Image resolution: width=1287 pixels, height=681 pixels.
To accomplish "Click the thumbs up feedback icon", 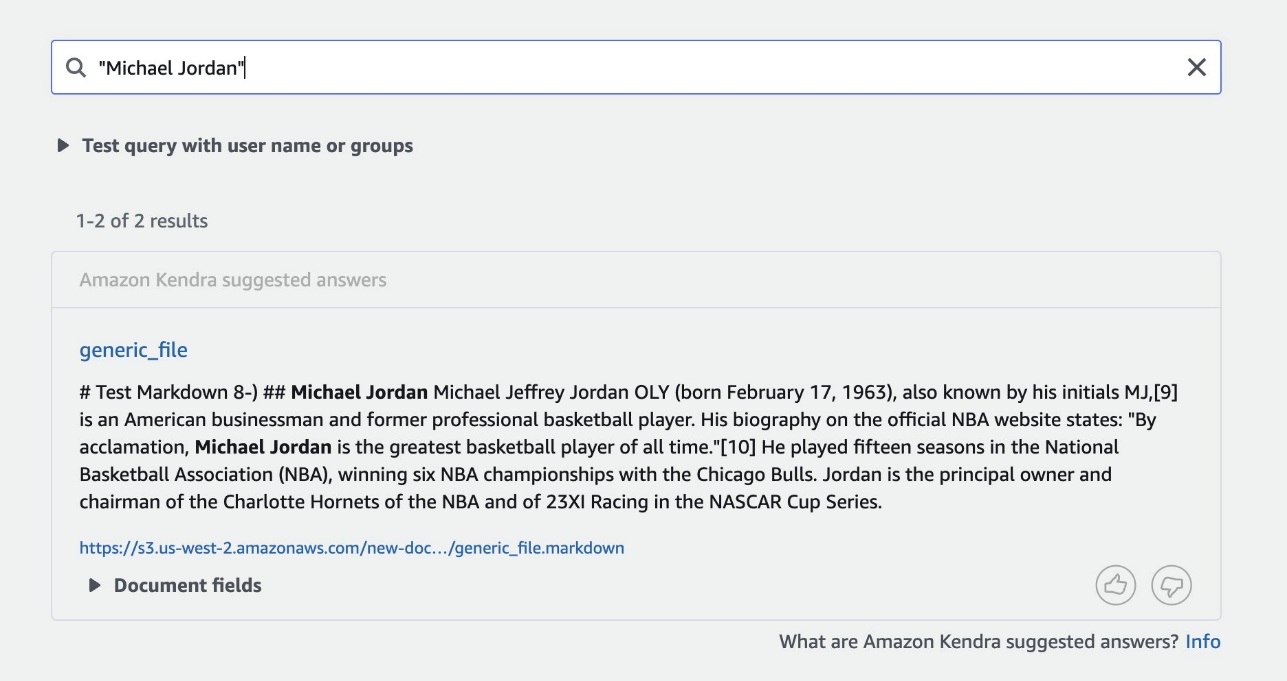I will pyautogui.click(x=1116, y=585).
